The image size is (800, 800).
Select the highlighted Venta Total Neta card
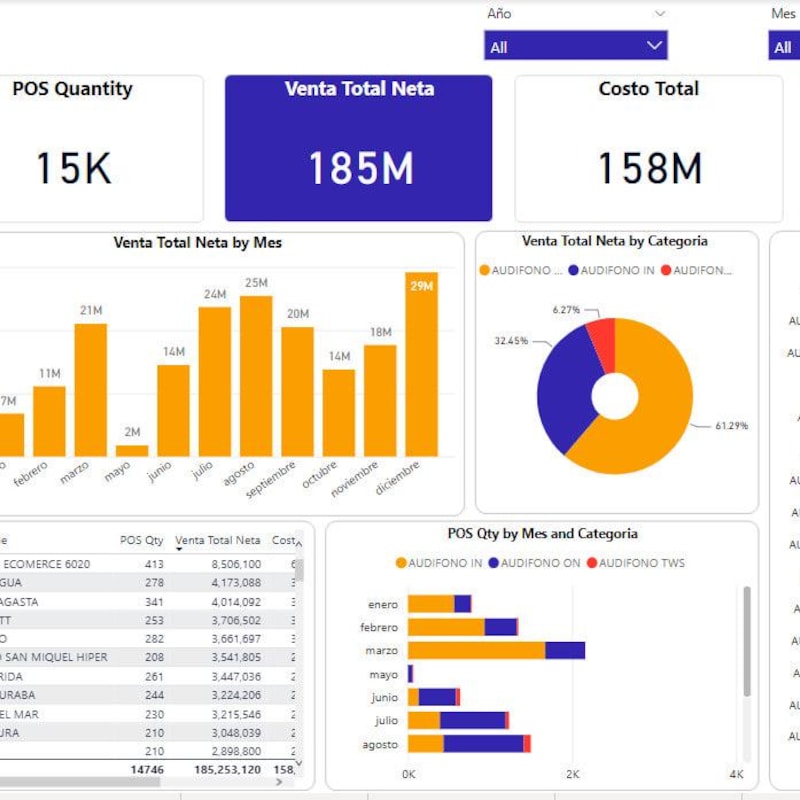[357, 147]
